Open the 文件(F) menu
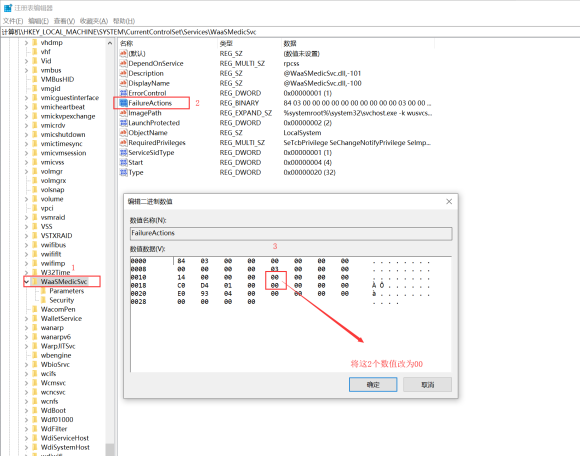580x456 pixels. tap(13, 21)
